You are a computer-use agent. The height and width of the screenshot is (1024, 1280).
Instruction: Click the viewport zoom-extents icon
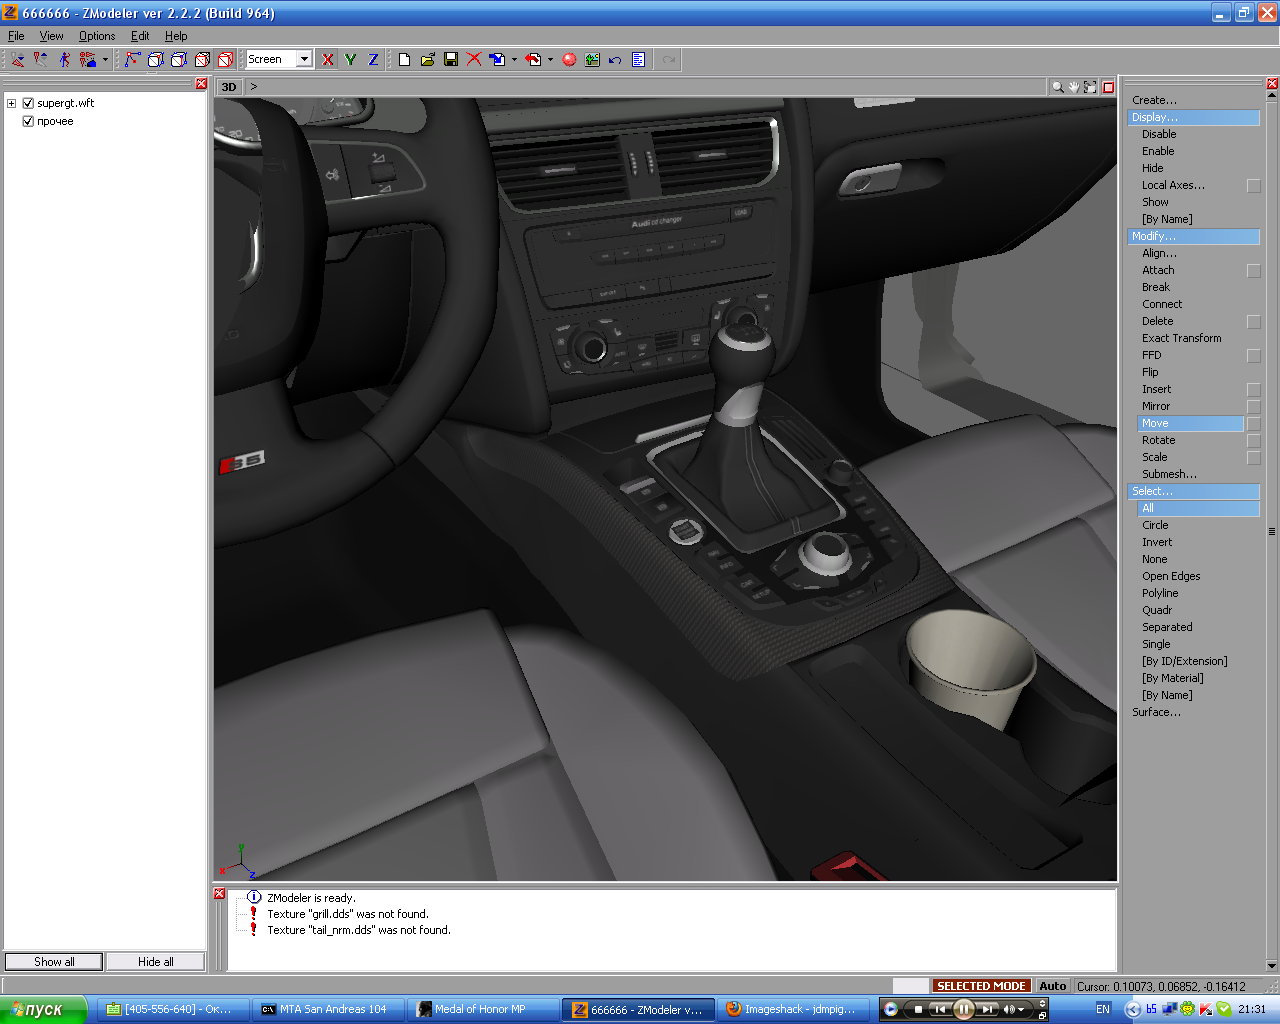point(1090,87)
